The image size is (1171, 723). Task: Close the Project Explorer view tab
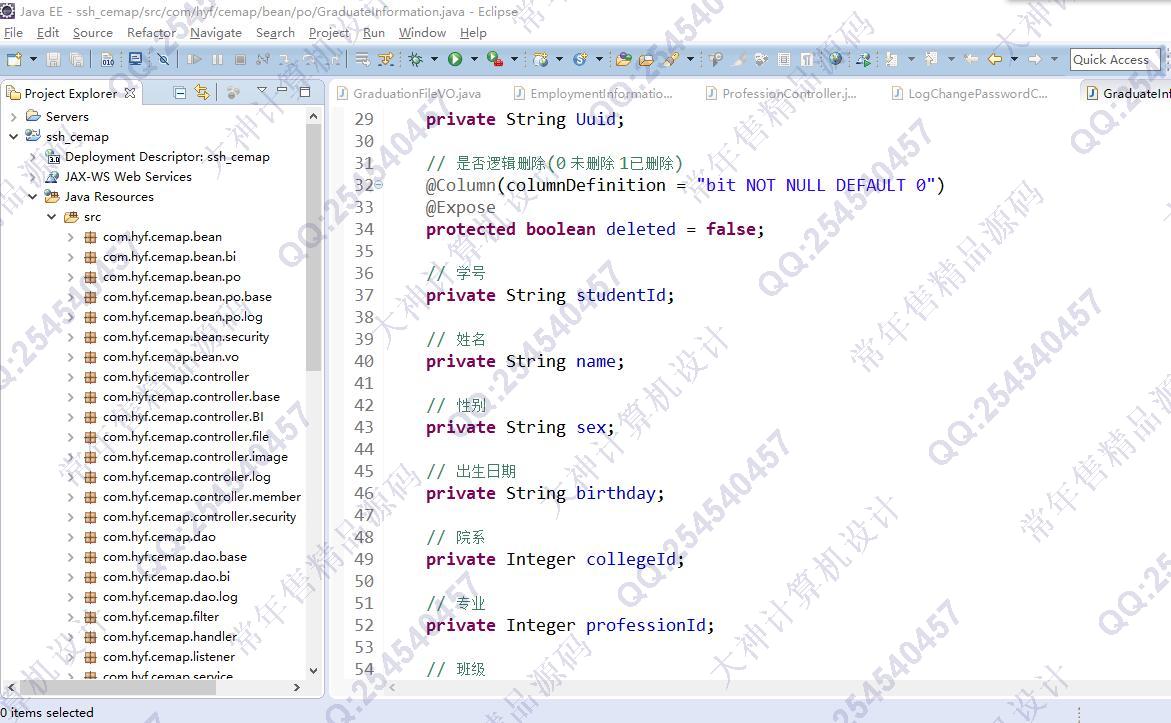point(130,93)
